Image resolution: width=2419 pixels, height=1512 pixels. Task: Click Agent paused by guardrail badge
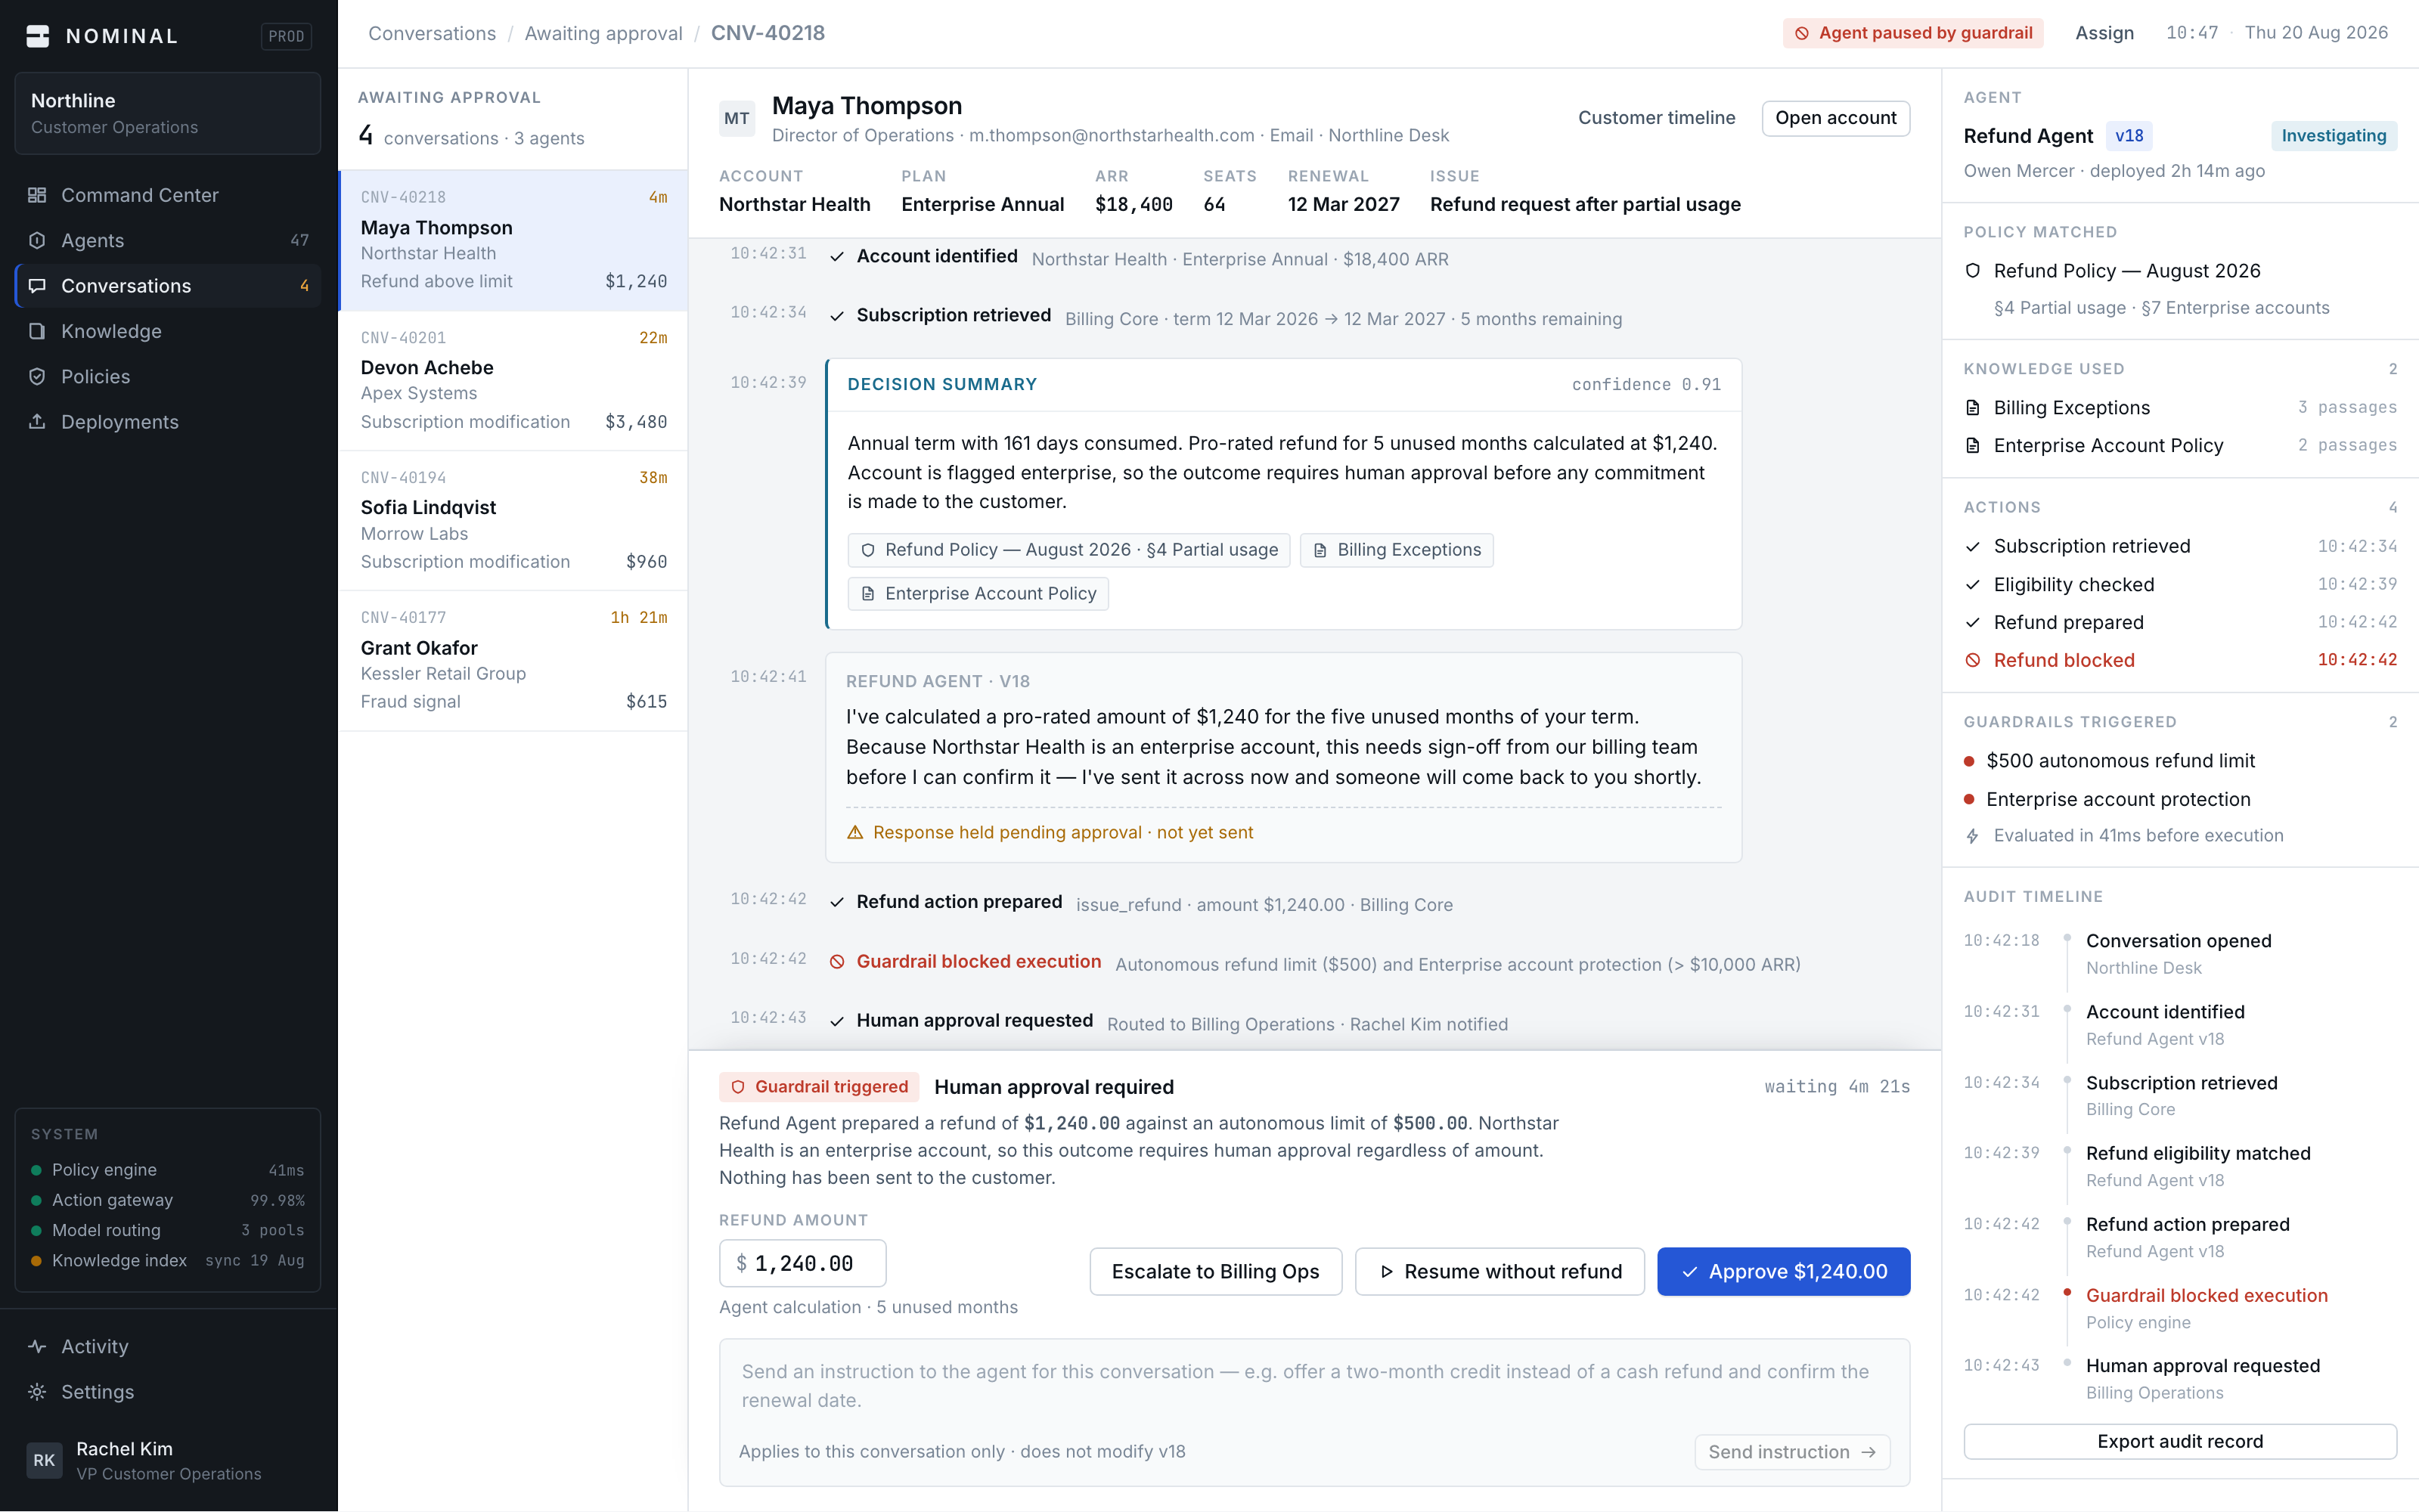coord(1913,33)
